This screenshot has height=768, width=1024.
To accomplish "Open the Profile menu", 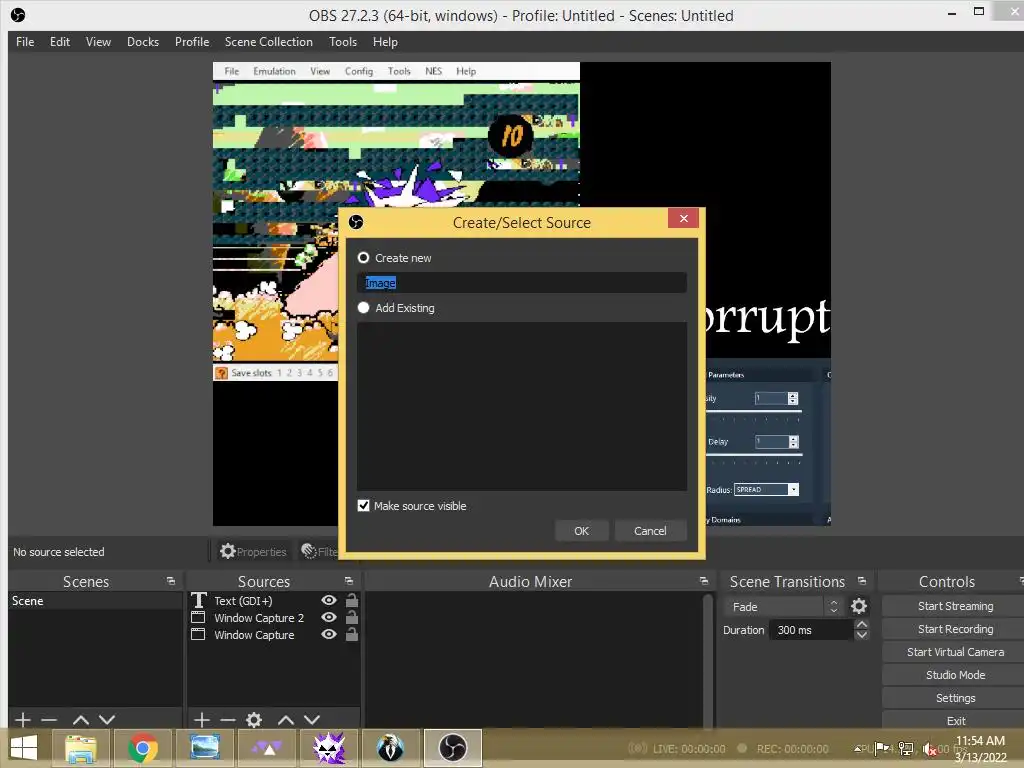I will click(x=192, y=42).
